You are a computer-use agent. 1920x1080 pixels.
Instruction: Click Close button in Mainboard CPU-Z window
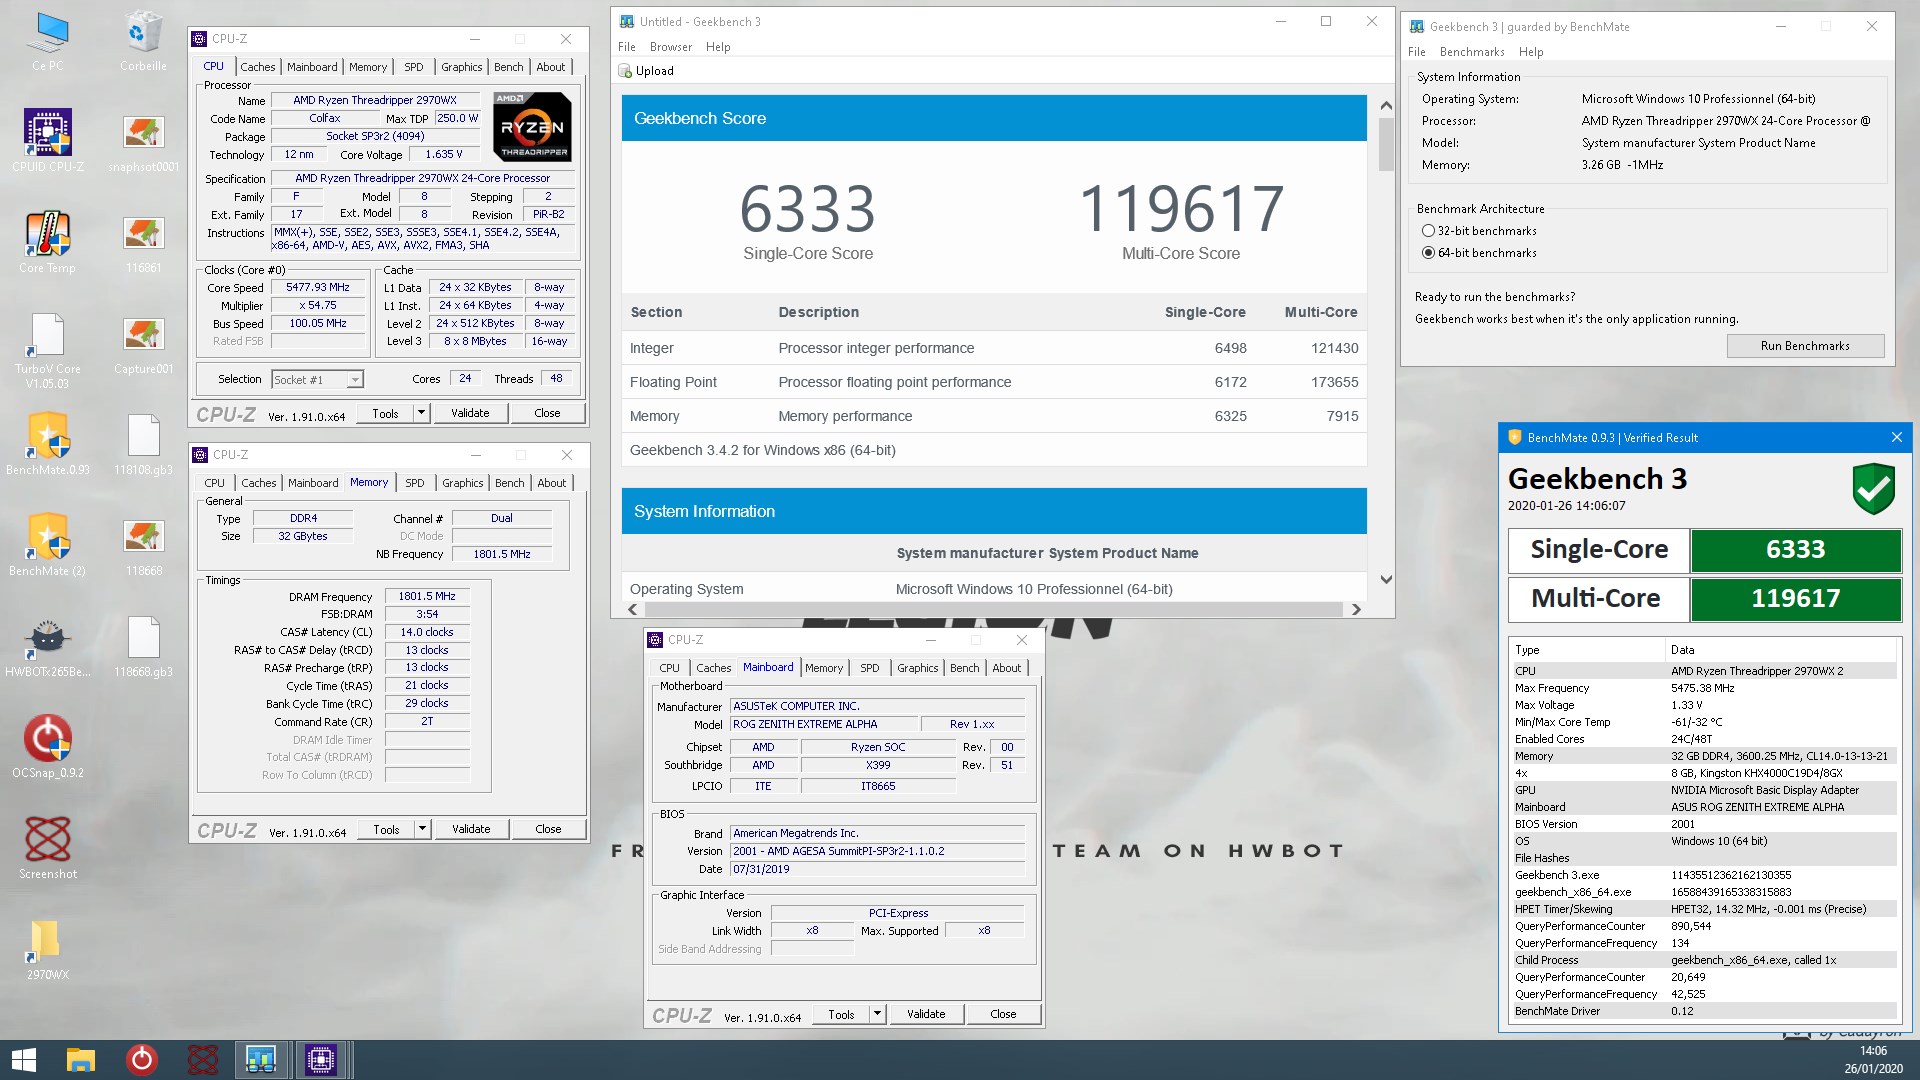click(1003, 1014)
